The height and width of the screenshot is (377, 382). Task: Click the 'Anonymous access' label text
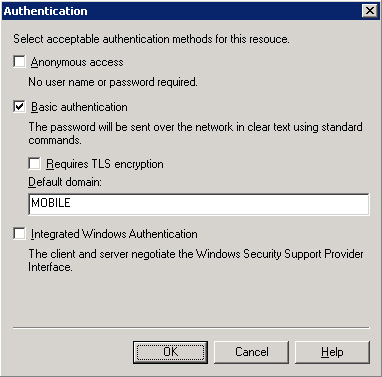coord(77,62)
